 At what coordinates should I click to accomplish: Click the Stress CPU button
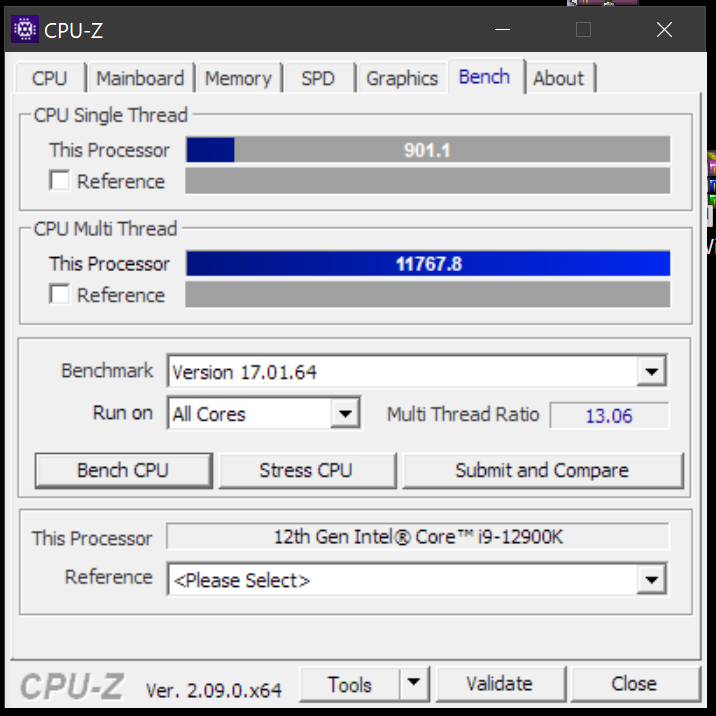[307, 470]
